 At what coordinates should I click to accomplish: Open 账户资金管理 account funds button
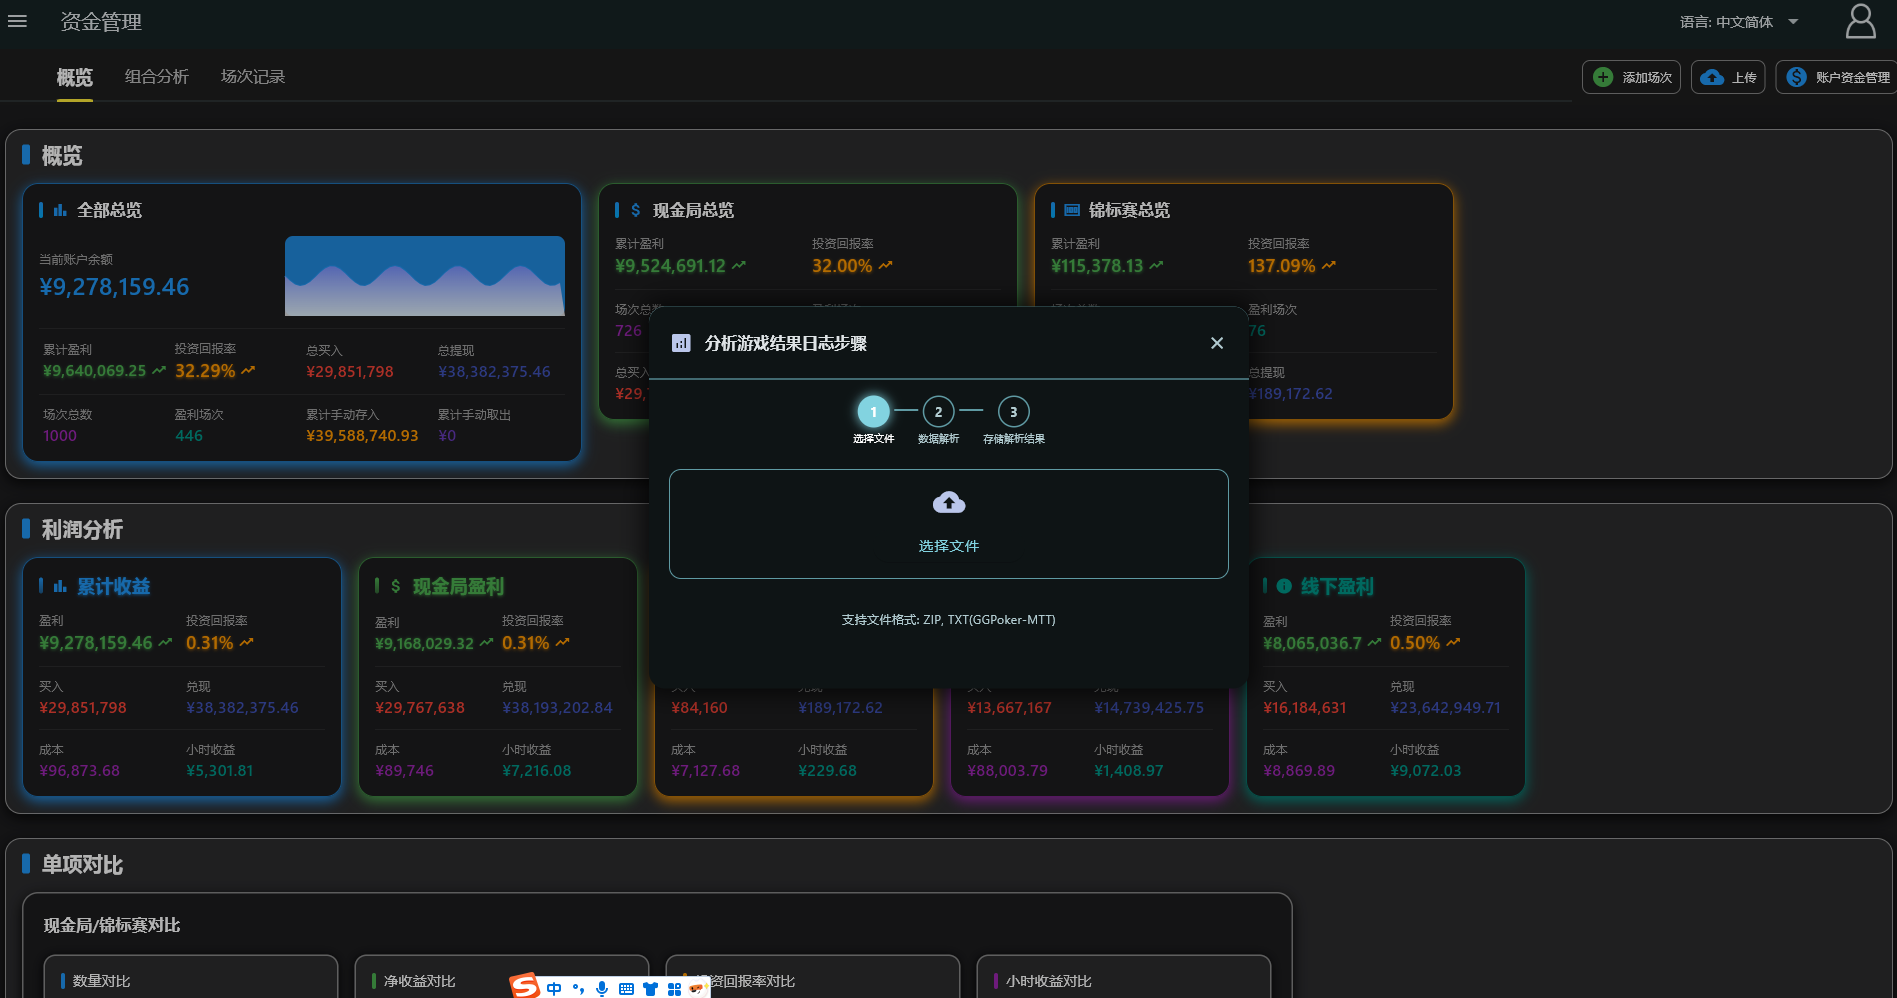point(1838,77)
